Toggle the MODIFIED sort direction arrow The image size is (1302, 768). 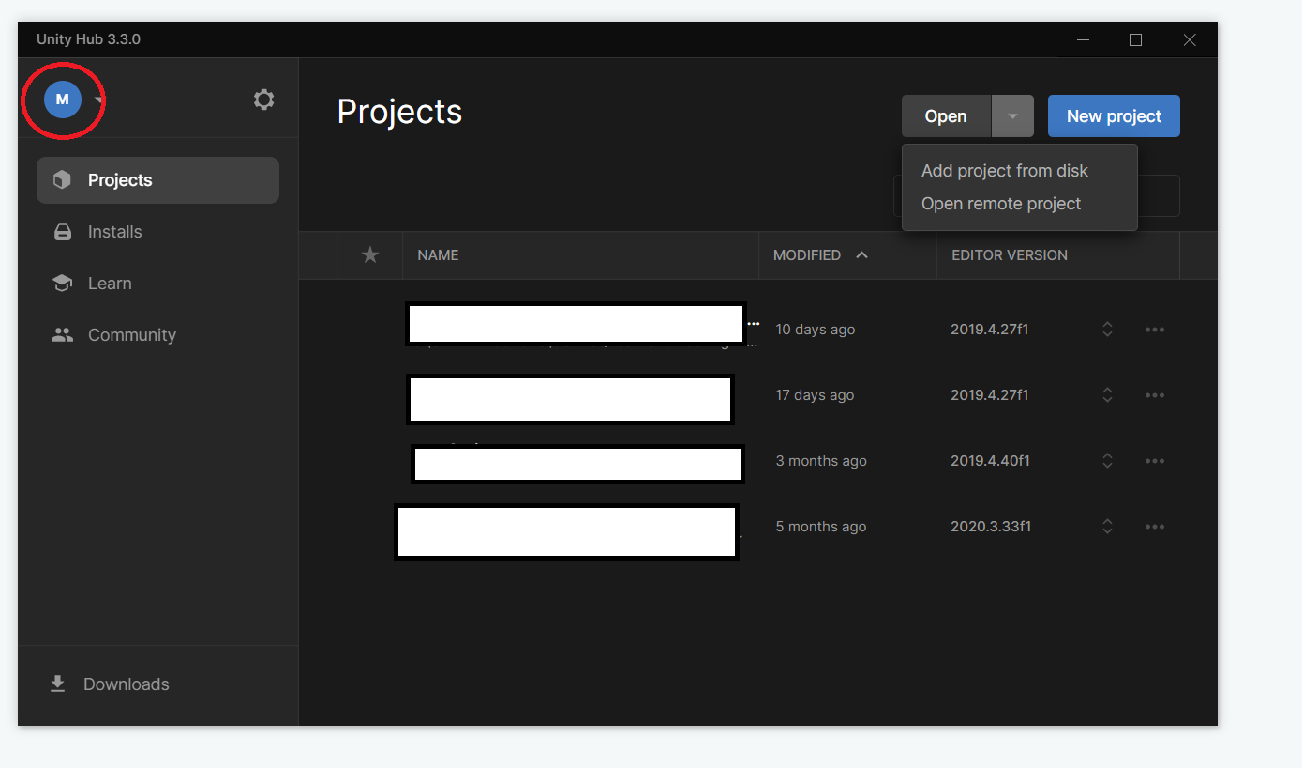point(862,255)
